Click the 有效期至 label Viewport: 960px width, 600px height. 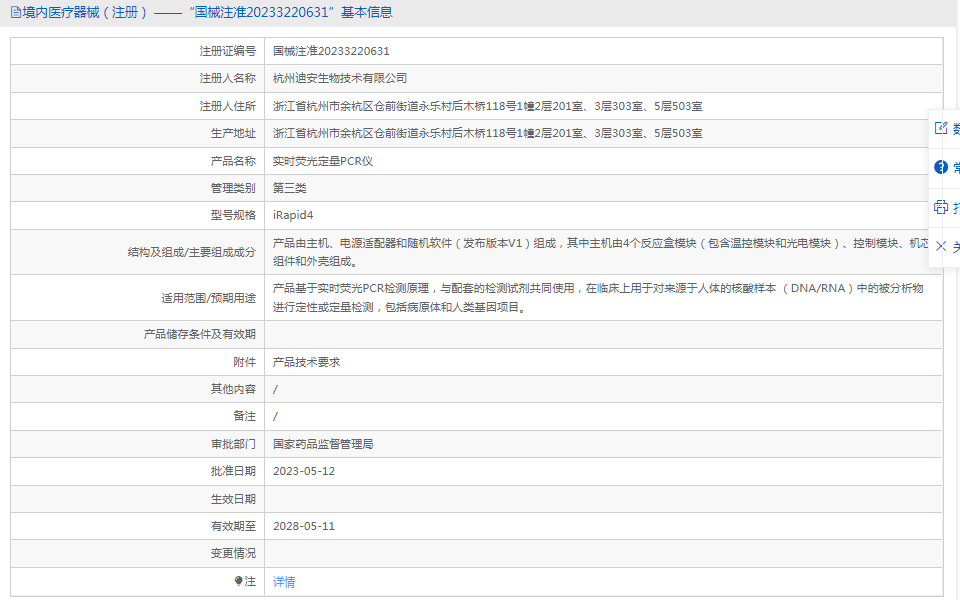[233, 527]
